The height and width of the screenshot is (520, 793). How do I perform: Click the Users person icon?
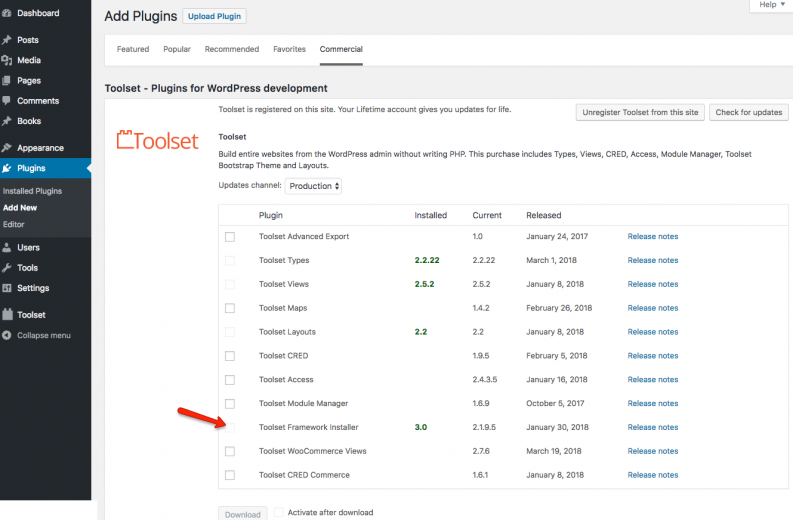tap(7, 247)
